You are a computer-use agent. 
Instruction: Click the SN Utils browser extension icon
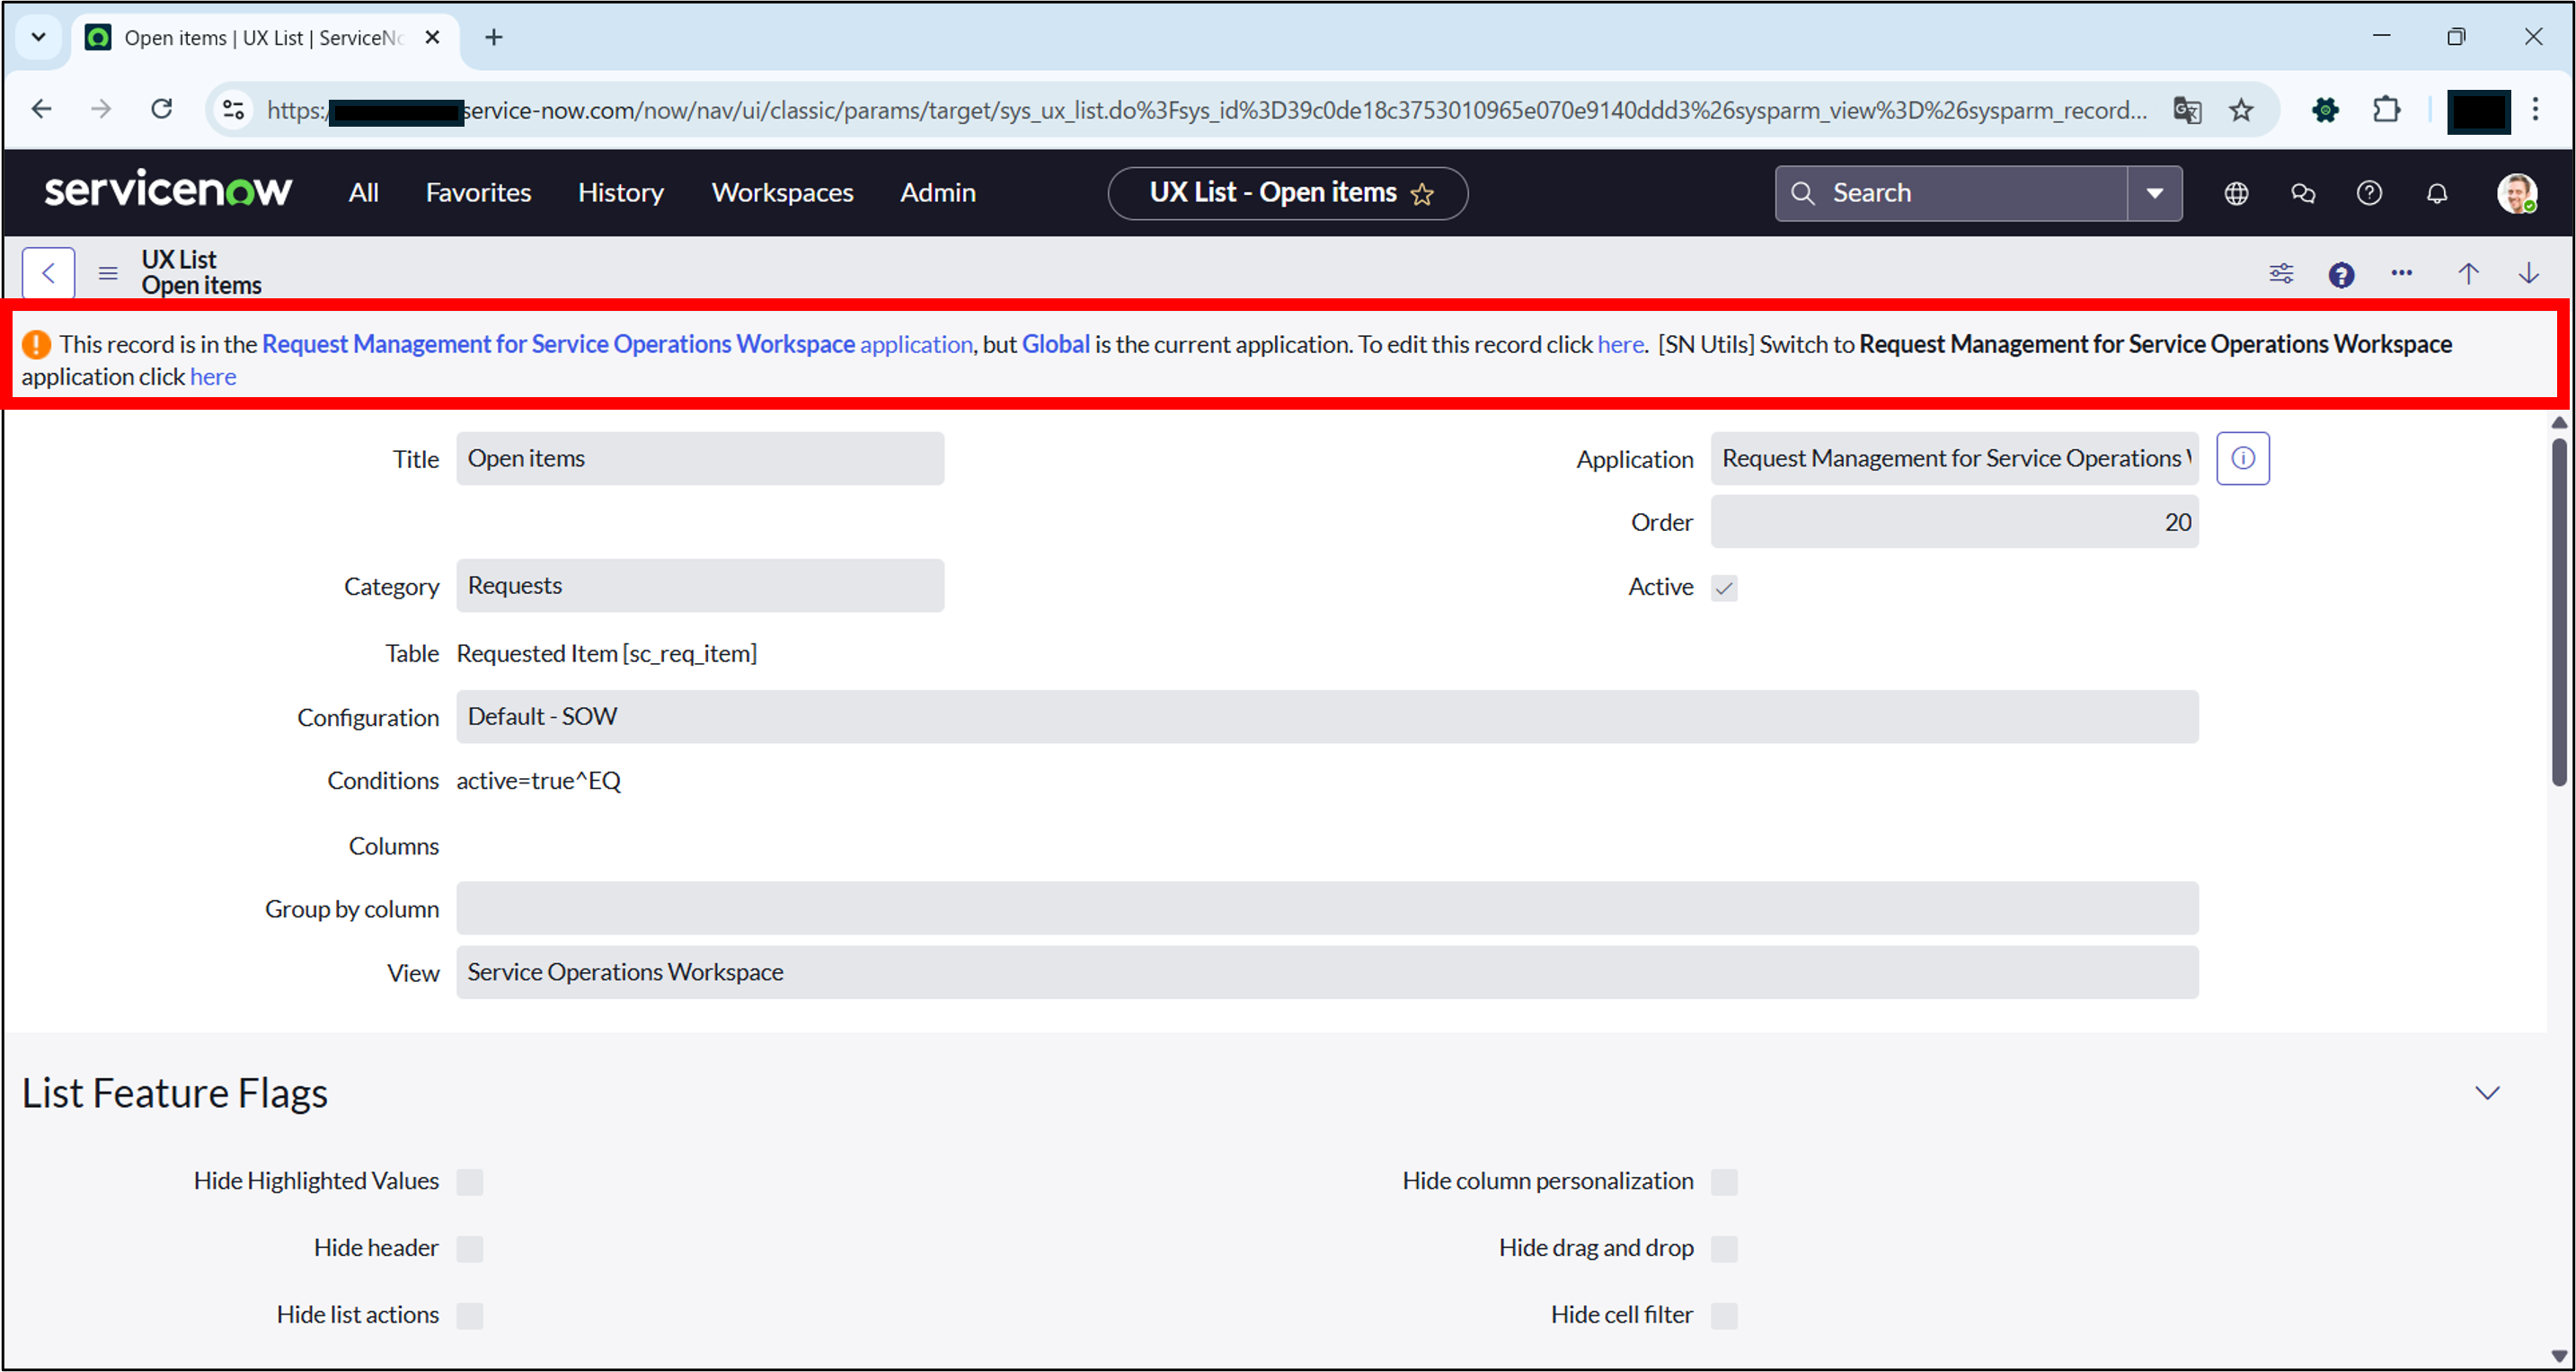2324,110
